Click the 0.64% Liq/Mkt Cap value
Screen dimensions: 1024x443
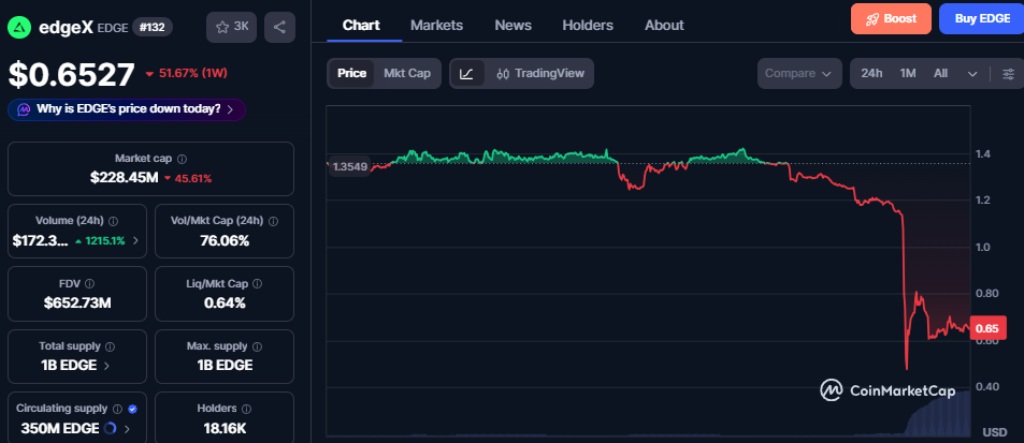(x=224, y=303)
